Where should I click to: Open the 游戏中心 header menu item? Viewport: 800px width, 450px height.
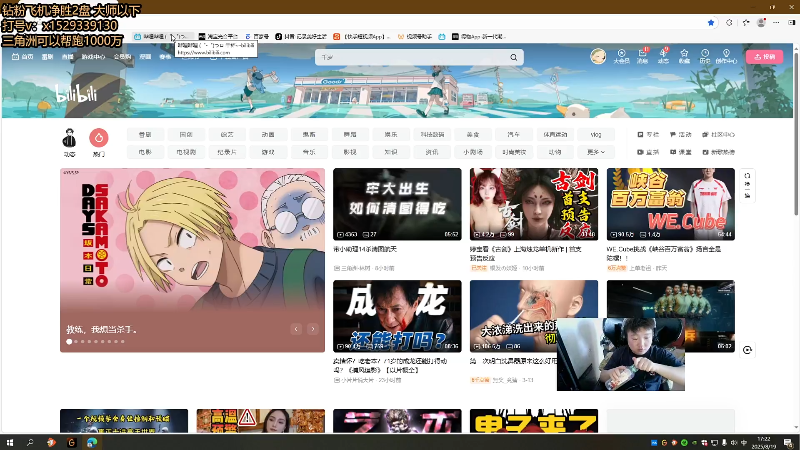pos(93,57)
